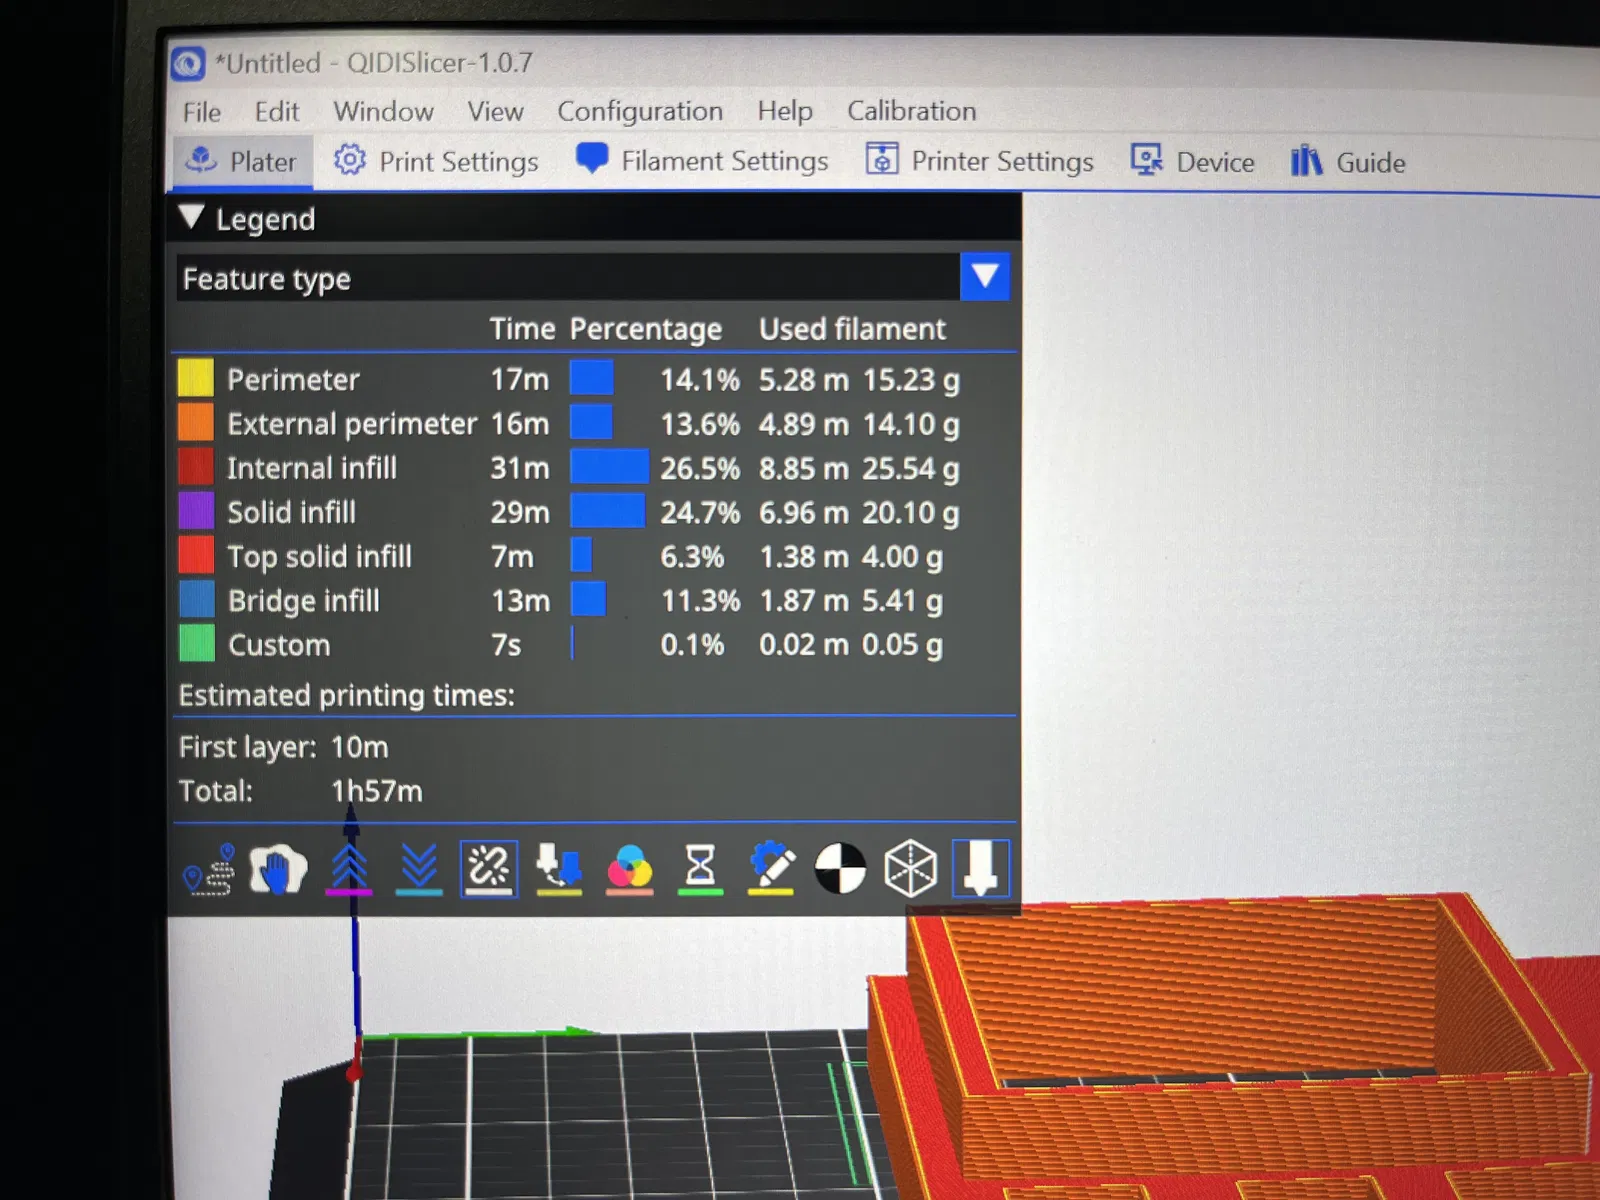
Task: Switch to the Device tab
Action: 1192,161
